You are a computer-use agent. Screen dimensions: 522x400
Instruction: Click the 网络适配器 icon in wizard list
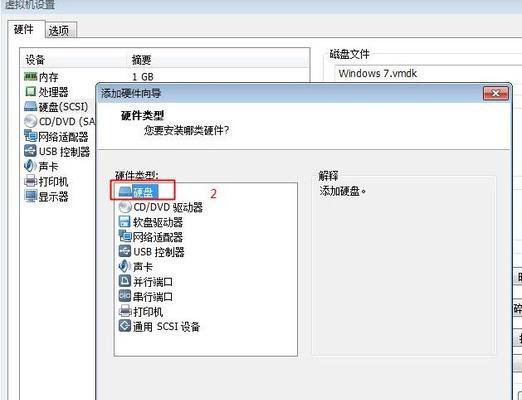[125, 236]
